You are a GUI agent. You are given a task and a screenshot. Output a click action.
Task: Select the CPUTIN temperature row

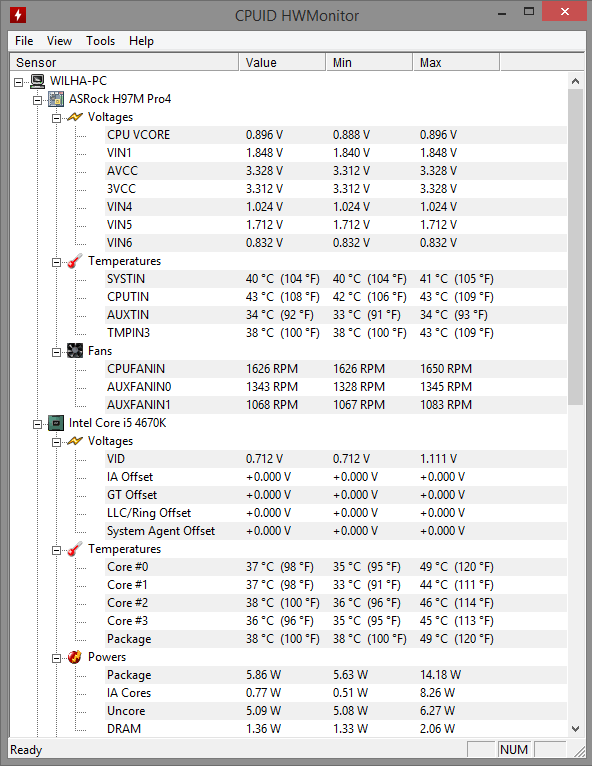[336, 297]
